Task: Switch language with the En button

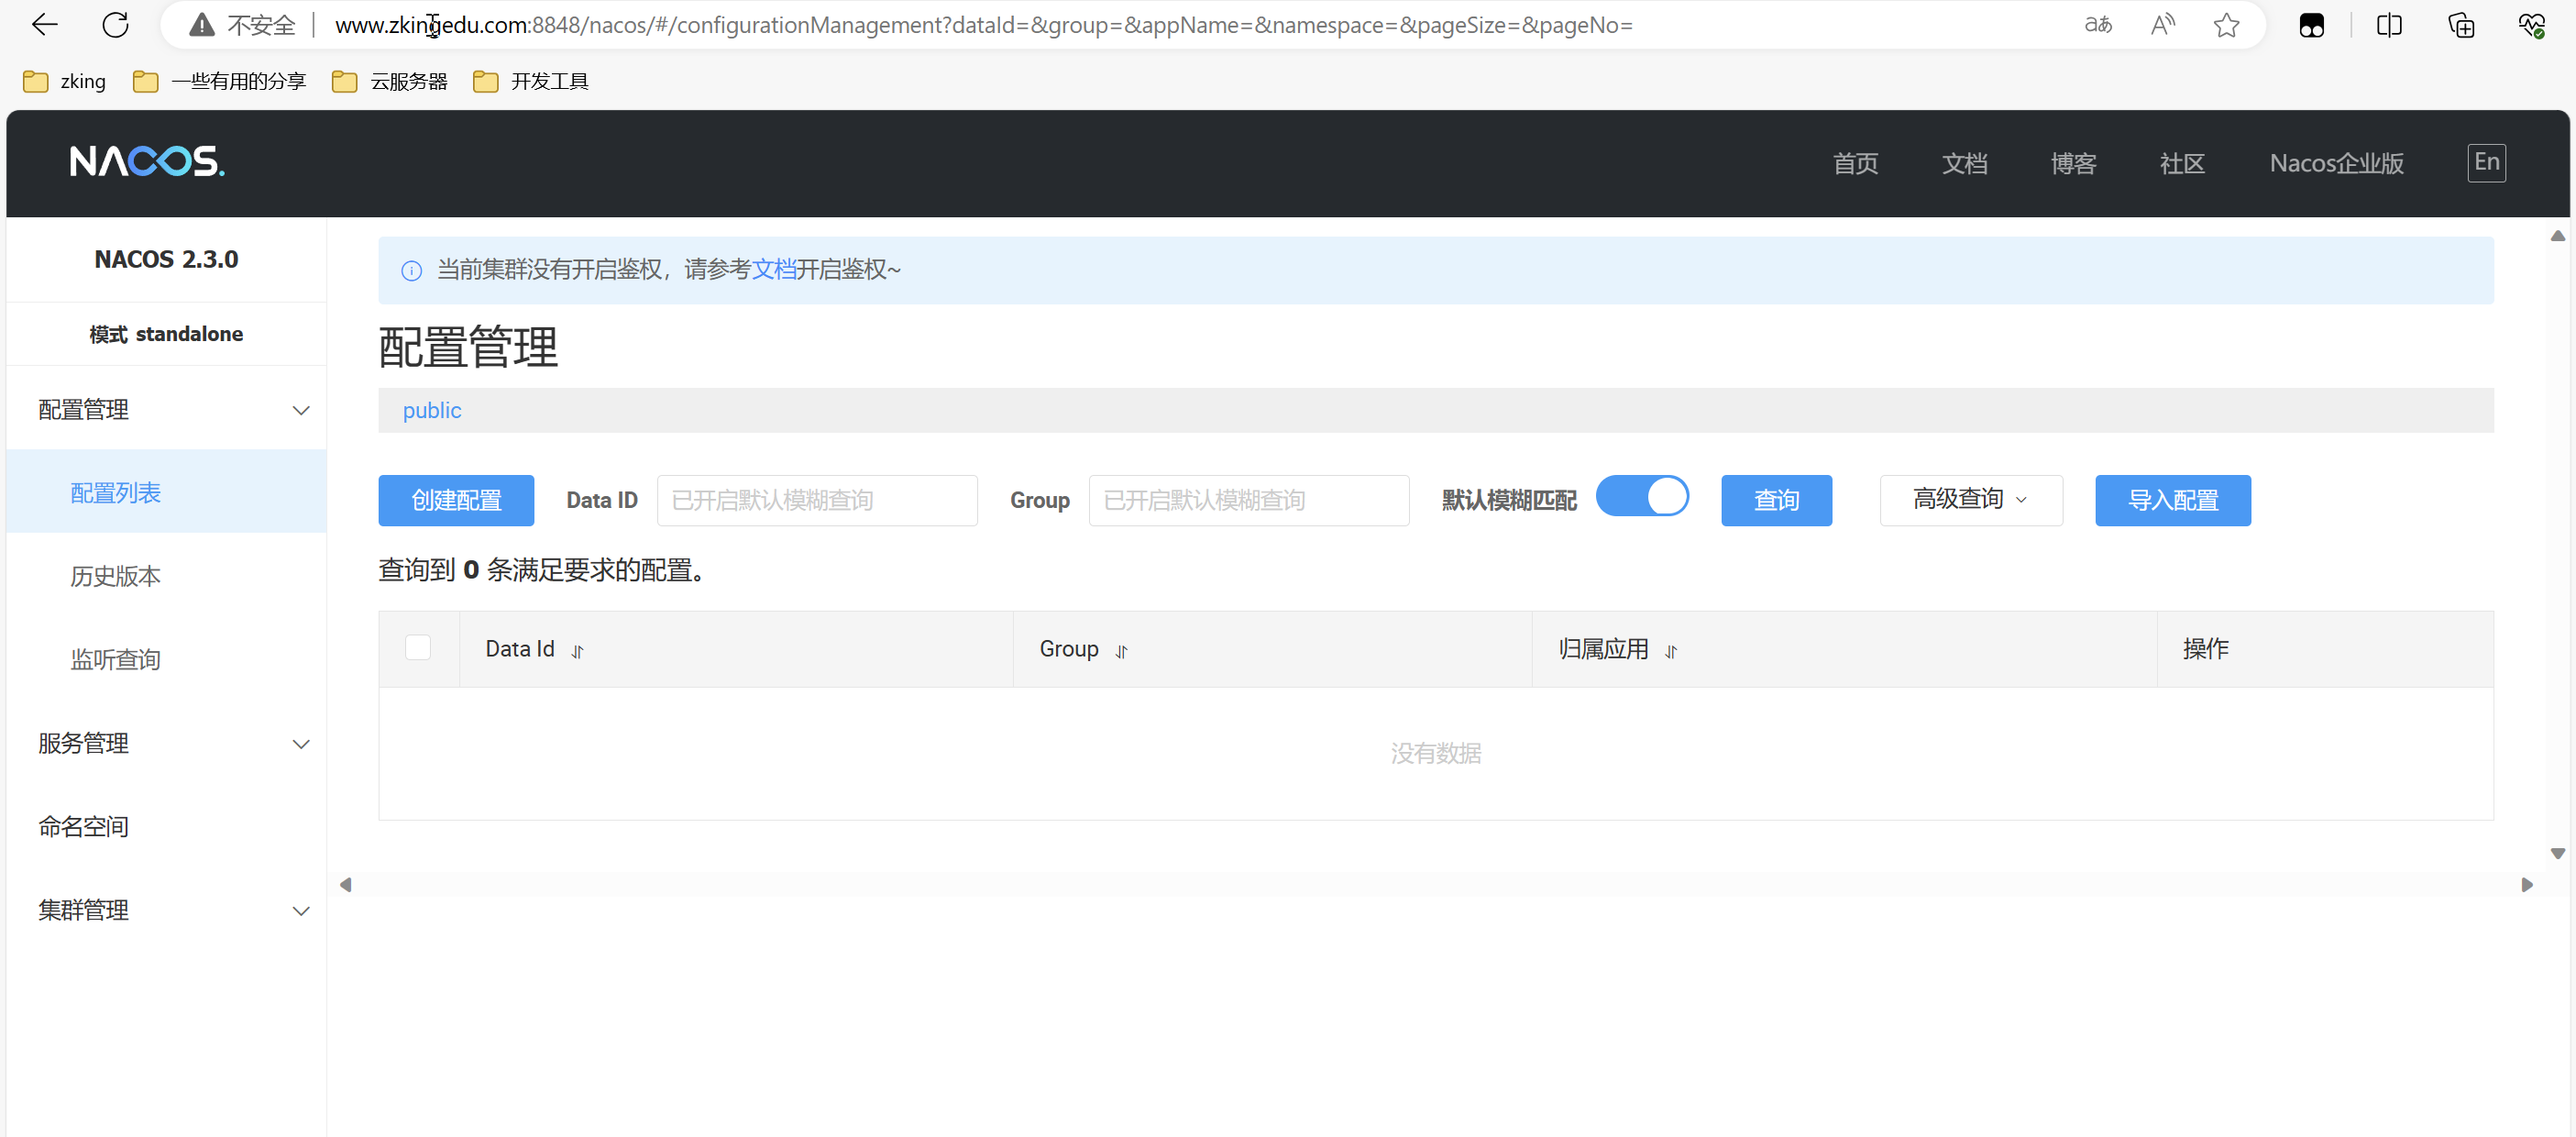Action: tap(2486, 162)
